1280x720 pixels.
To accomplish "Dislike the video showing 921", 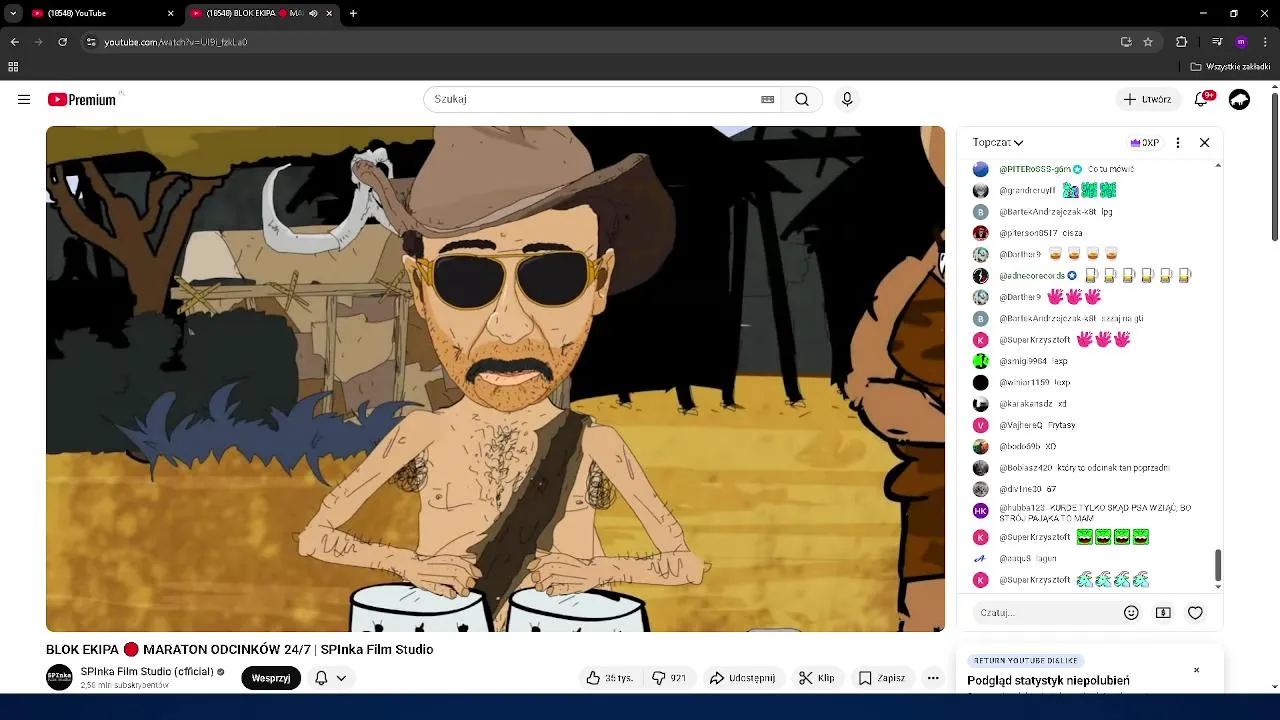I will pyautogui.click(x=668, y=677).
